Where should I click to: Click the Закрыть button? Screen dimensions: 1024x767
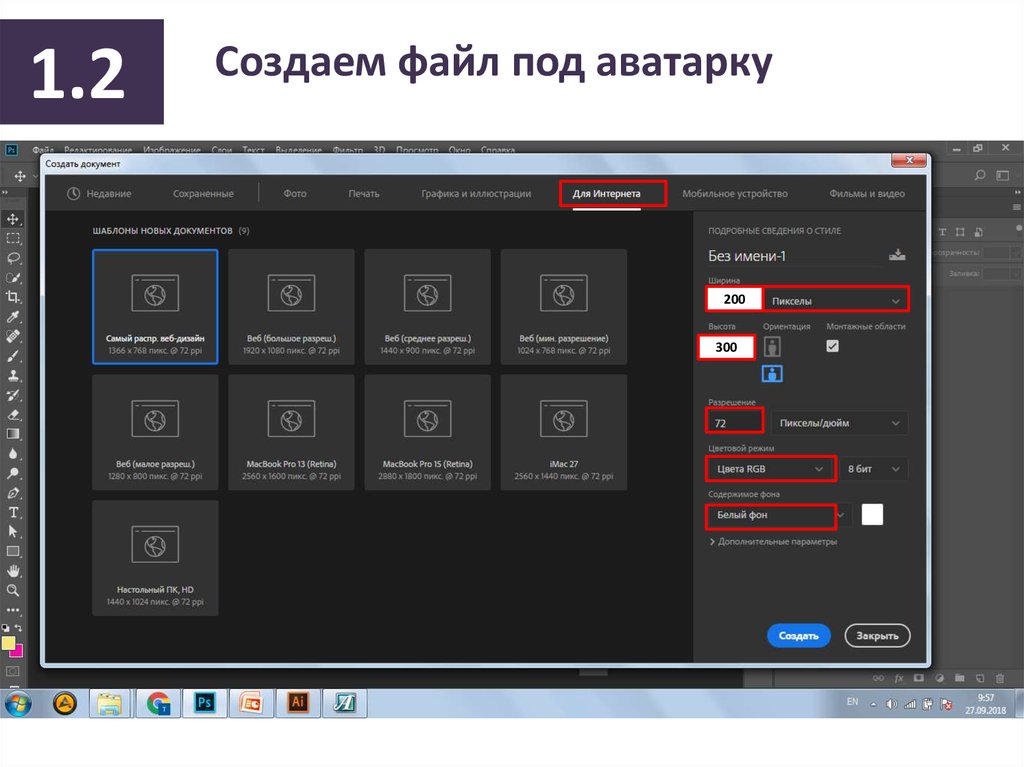point(877,635)
